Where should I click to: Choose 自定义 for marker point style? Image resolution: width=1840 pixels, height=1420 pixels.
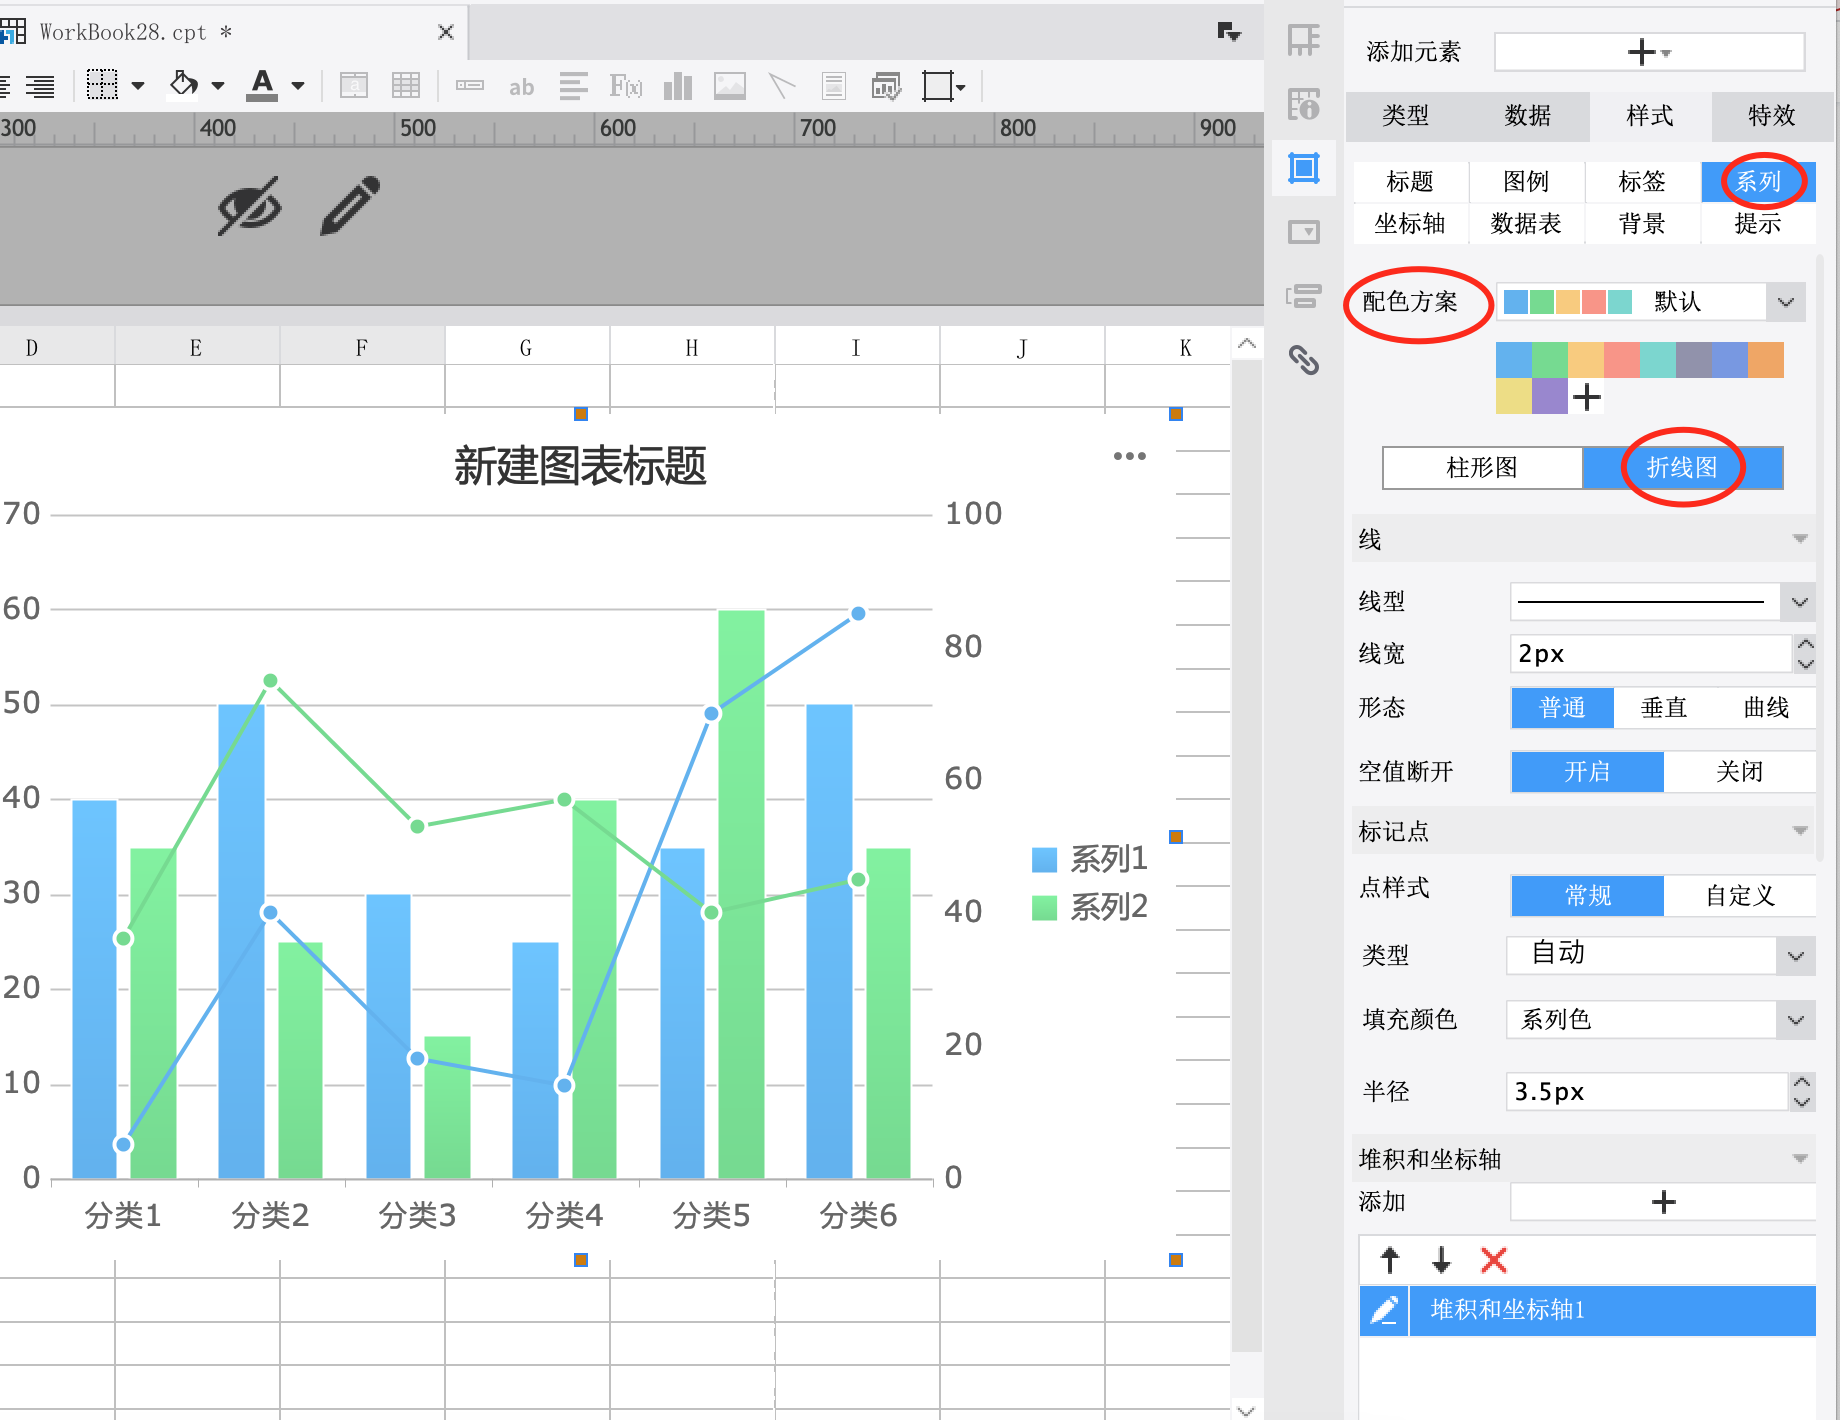pos(1738,896)
